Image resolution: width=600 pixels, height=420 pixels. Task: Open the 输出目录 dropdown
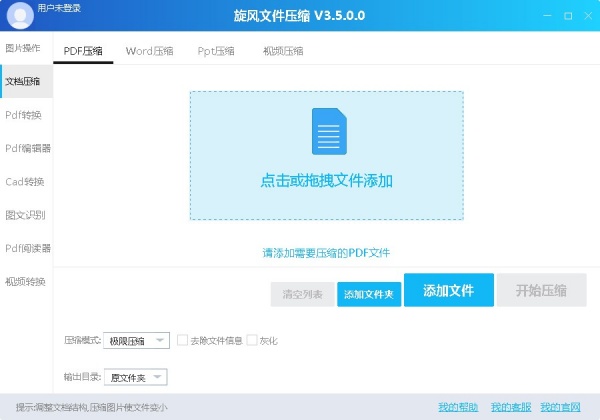tap(131, 377)
